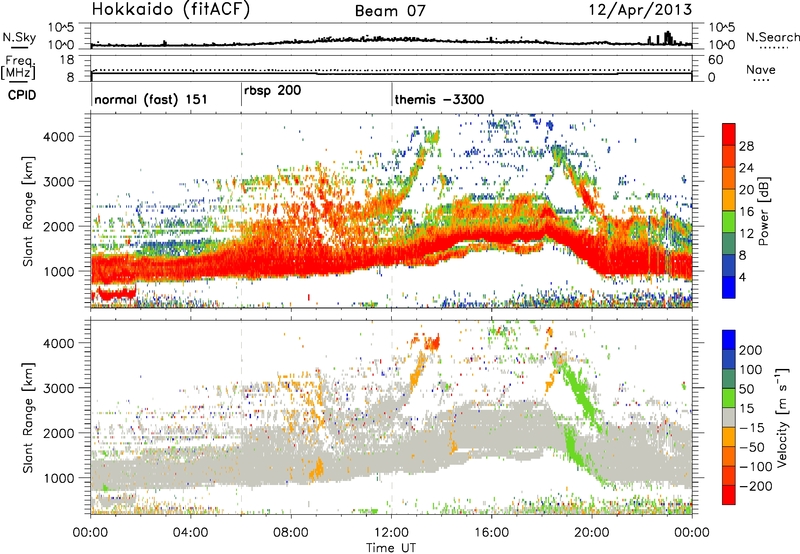Image resolution: width=800 pixels, height=554 pixels.
Task: Click the 'N.Search' legend label
Action: point(772,37)
